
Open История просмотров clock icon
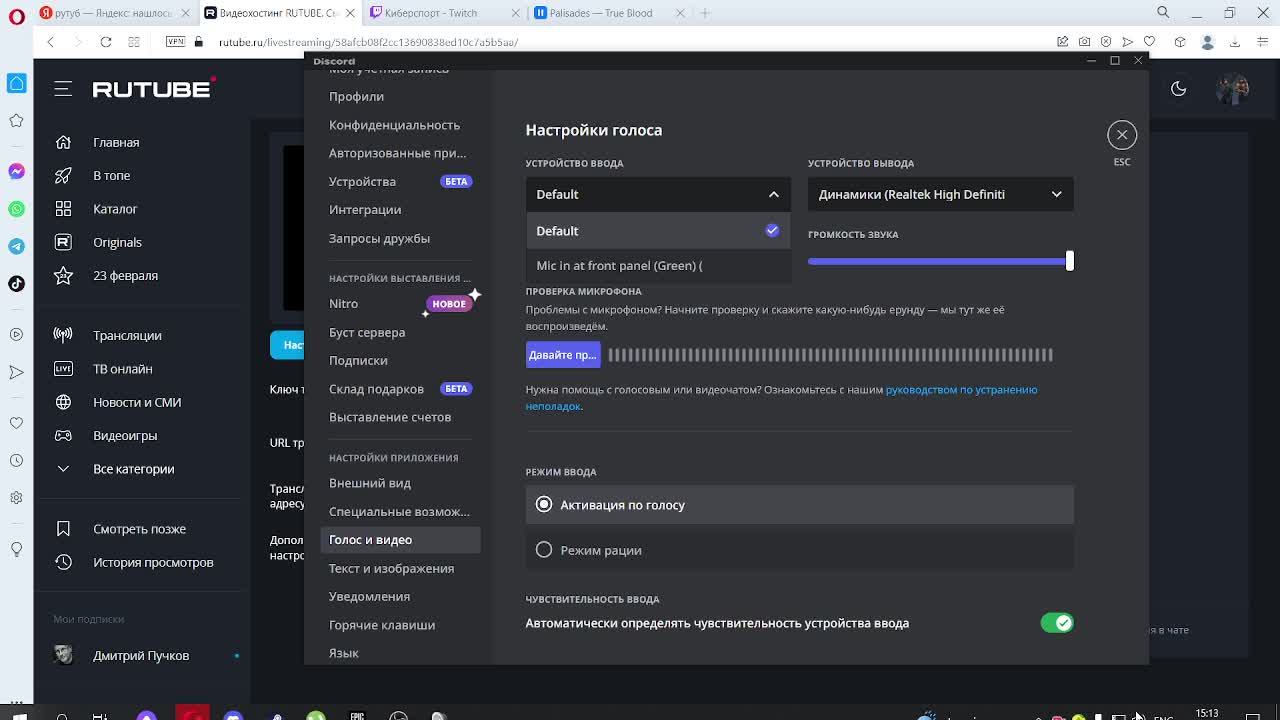[x=63, y=562]
